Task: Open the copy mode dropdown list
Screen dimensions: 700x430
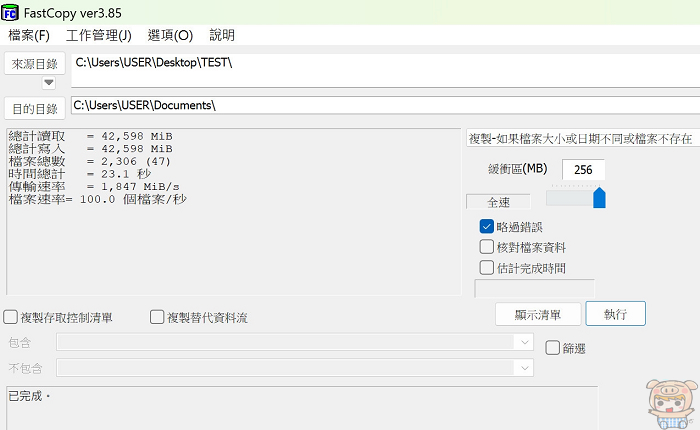Action: (582, 138)
